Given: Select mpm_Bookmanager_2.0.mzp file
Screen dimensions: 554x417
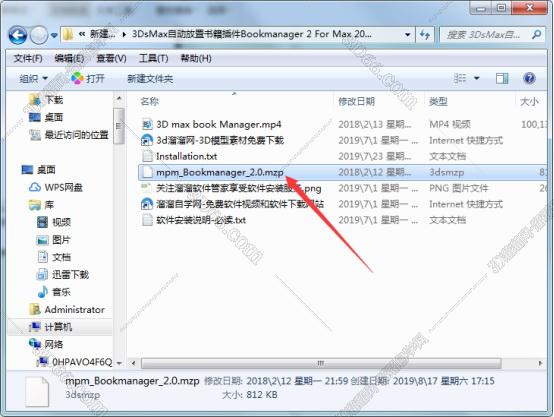Looking at the screenshot, I should click(220, 172).
